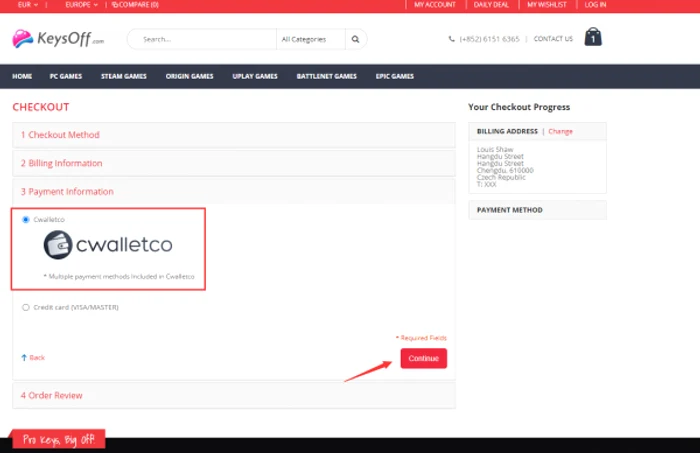700x453 pixels.
Task: Click Your Checkout Progress heading
Action: coord(519,107)
